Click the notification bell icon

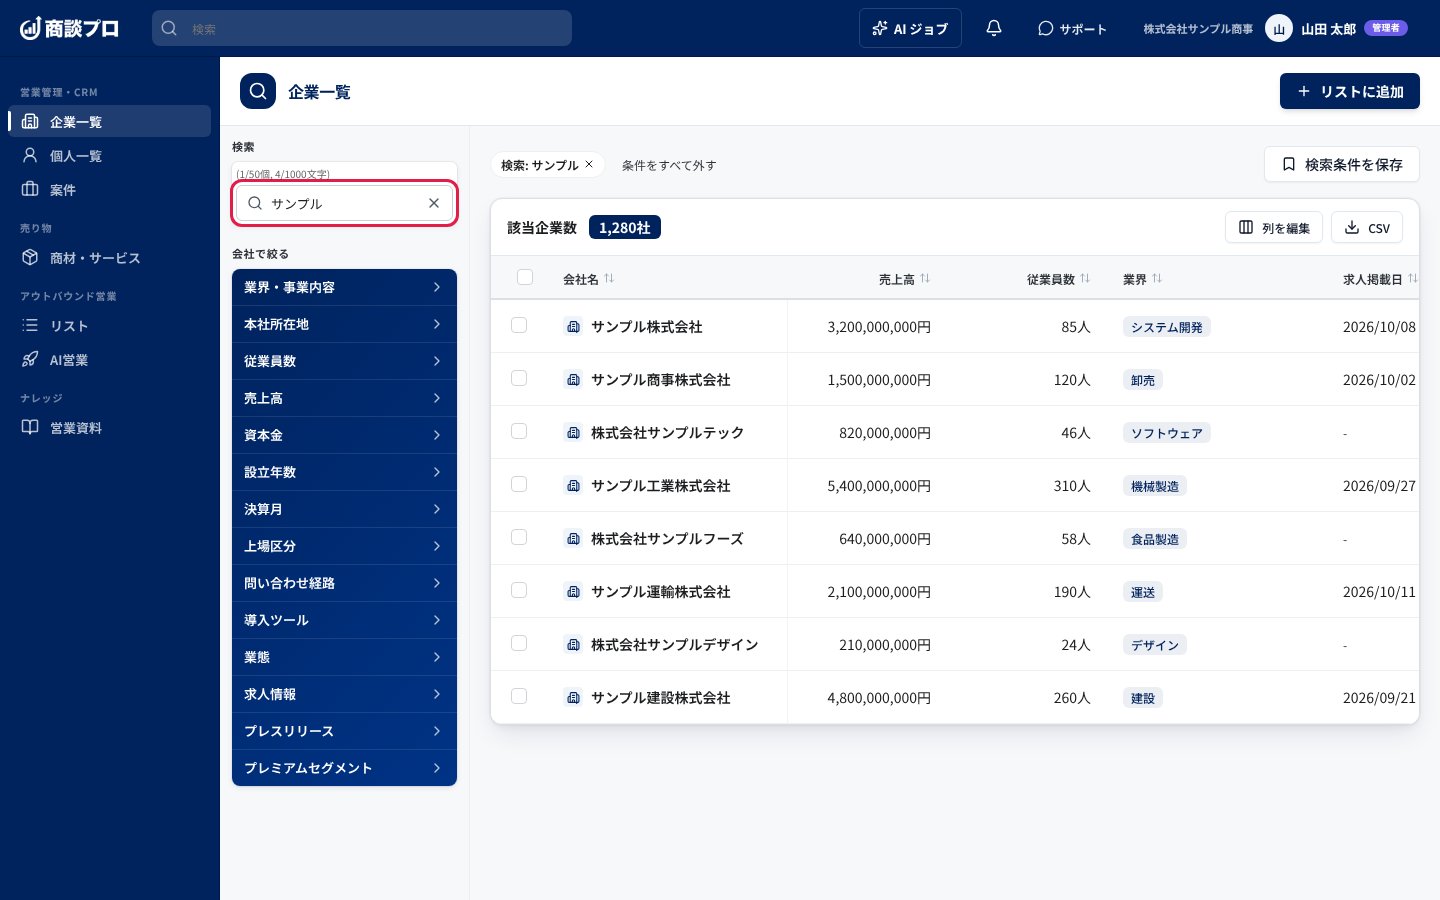click(993, 28)
